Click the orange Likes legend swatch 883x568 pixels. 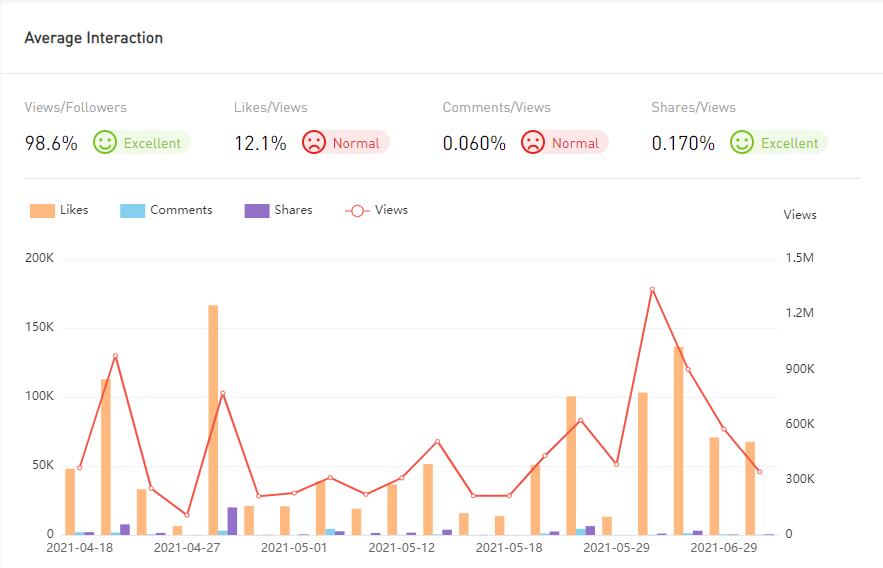point(42,211)
